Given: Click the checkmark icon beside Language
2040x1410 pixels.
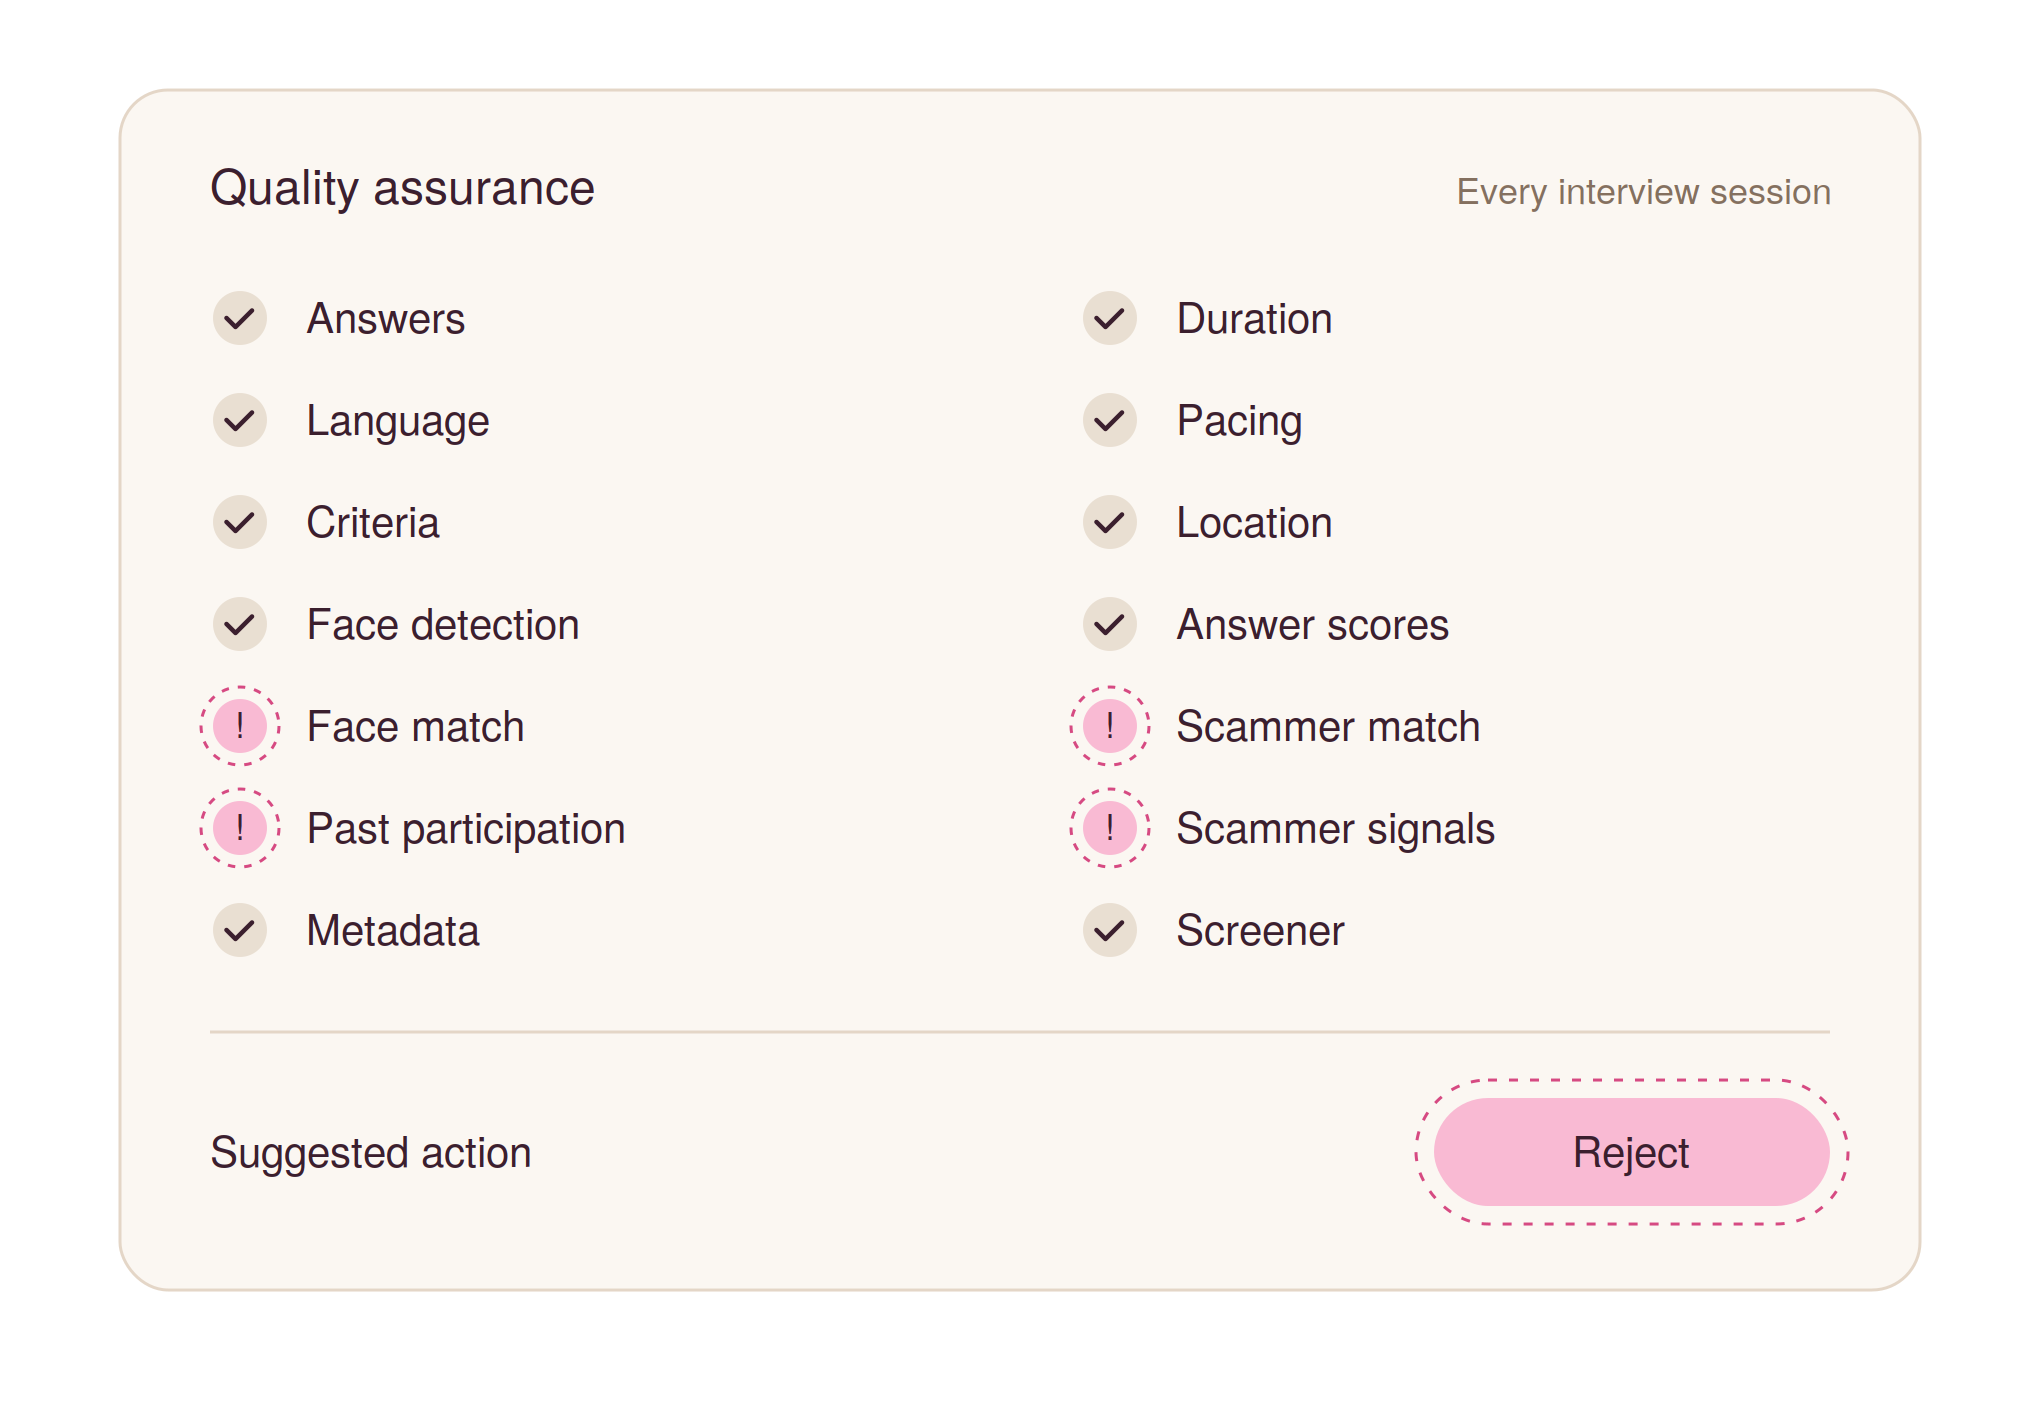Looking at the screenshot, I should 240,421.
